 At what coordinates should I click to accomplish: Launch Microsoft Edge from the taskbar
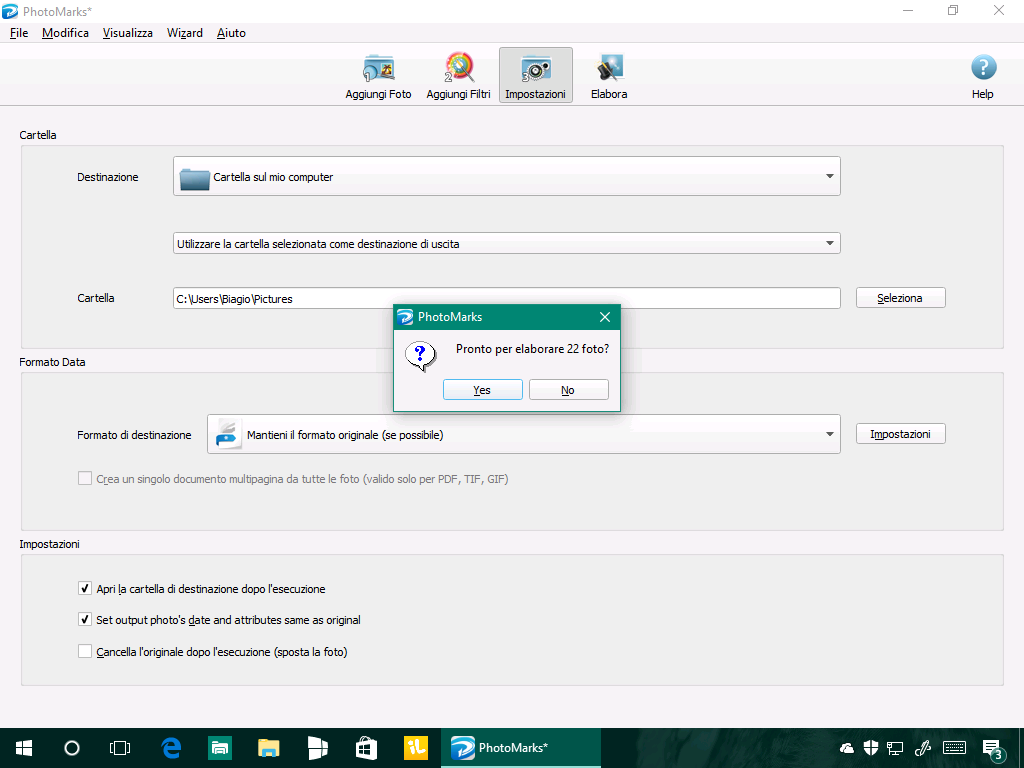point(171,748)
